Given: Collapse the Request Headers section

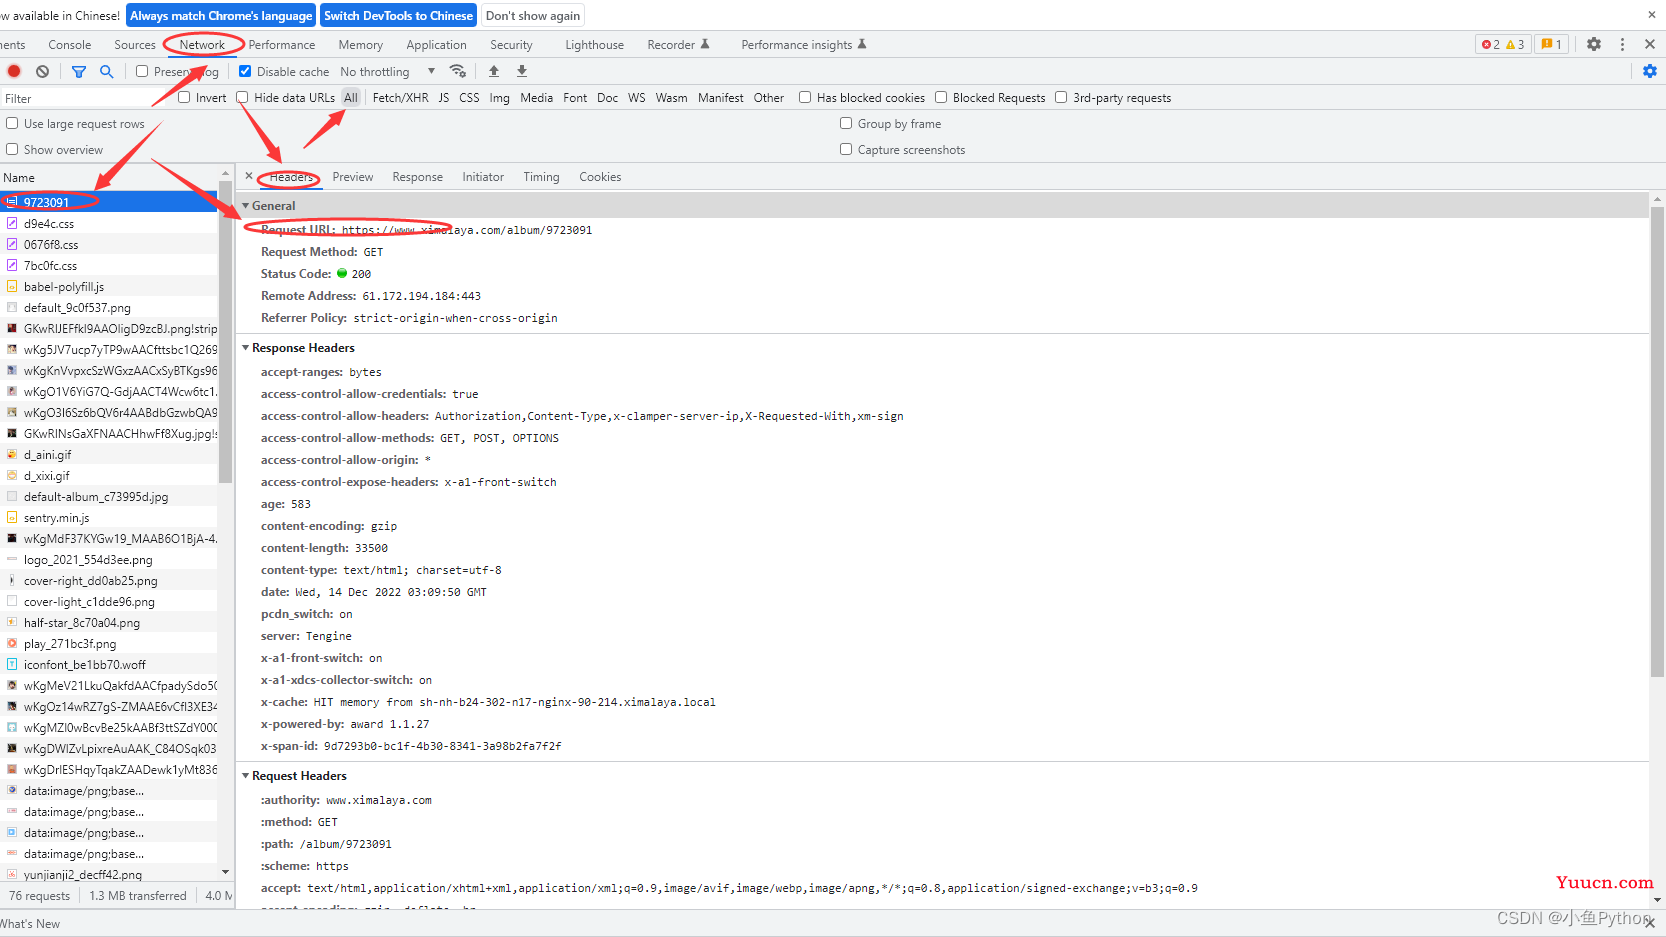Looking at the screenshot, I should click(x=246, y=775).
